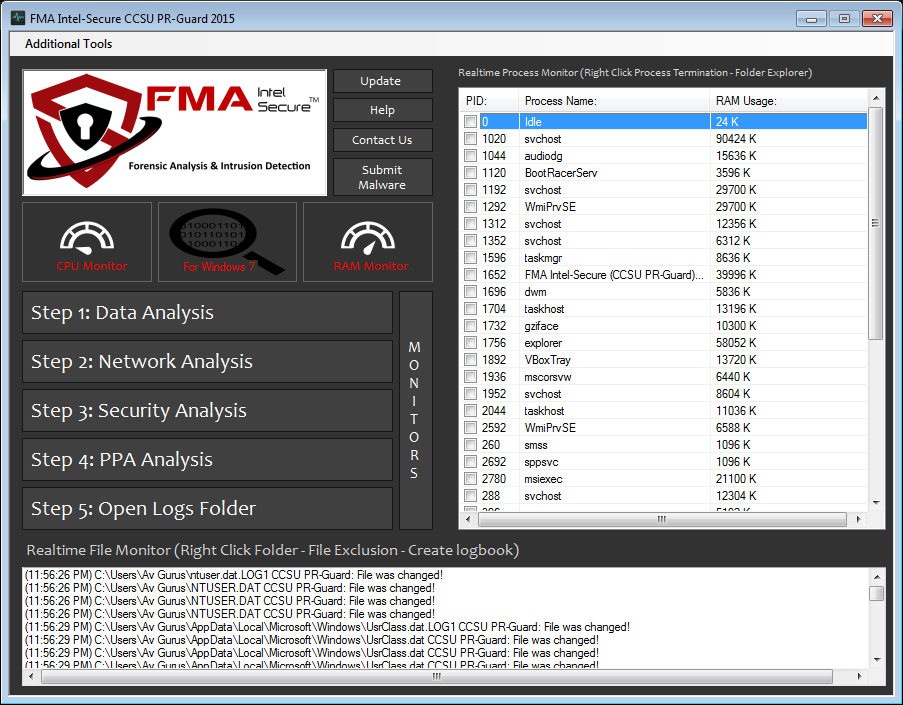Click the Submit Malware button
The image size is (903, 705).
click(x=382, y=177)
